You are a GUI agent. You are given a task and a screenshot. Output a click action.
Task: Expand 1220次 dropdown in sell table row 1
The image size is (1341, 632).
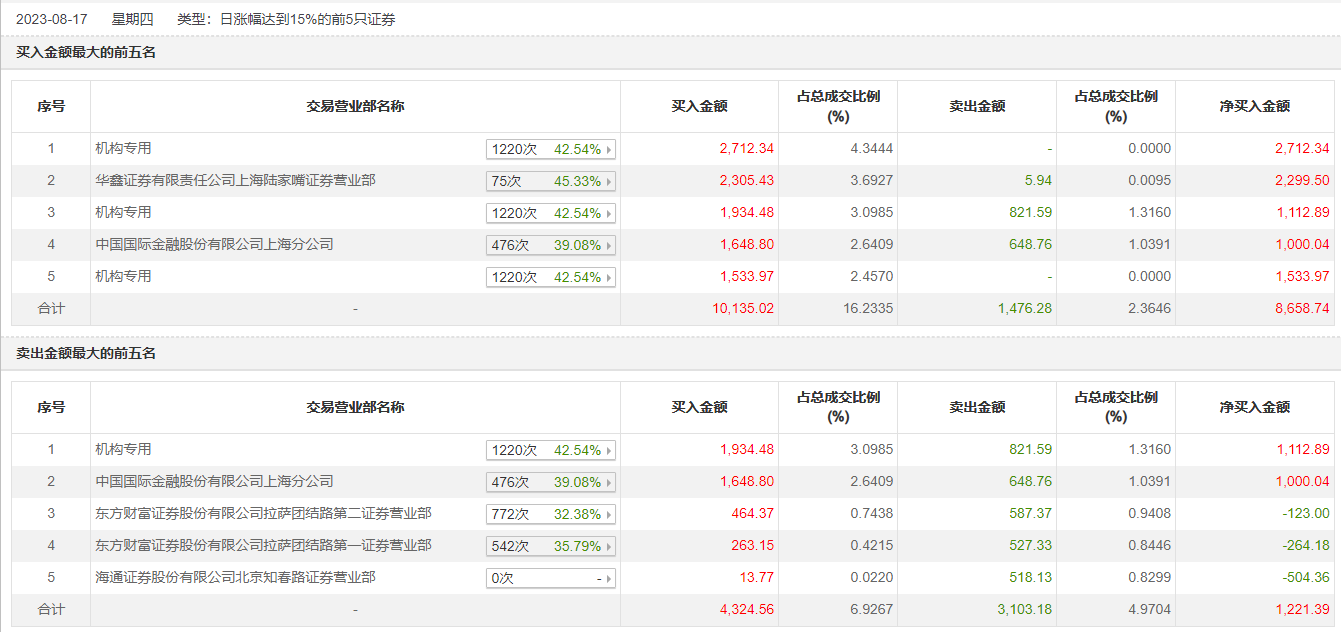click(x=550, y=450)
